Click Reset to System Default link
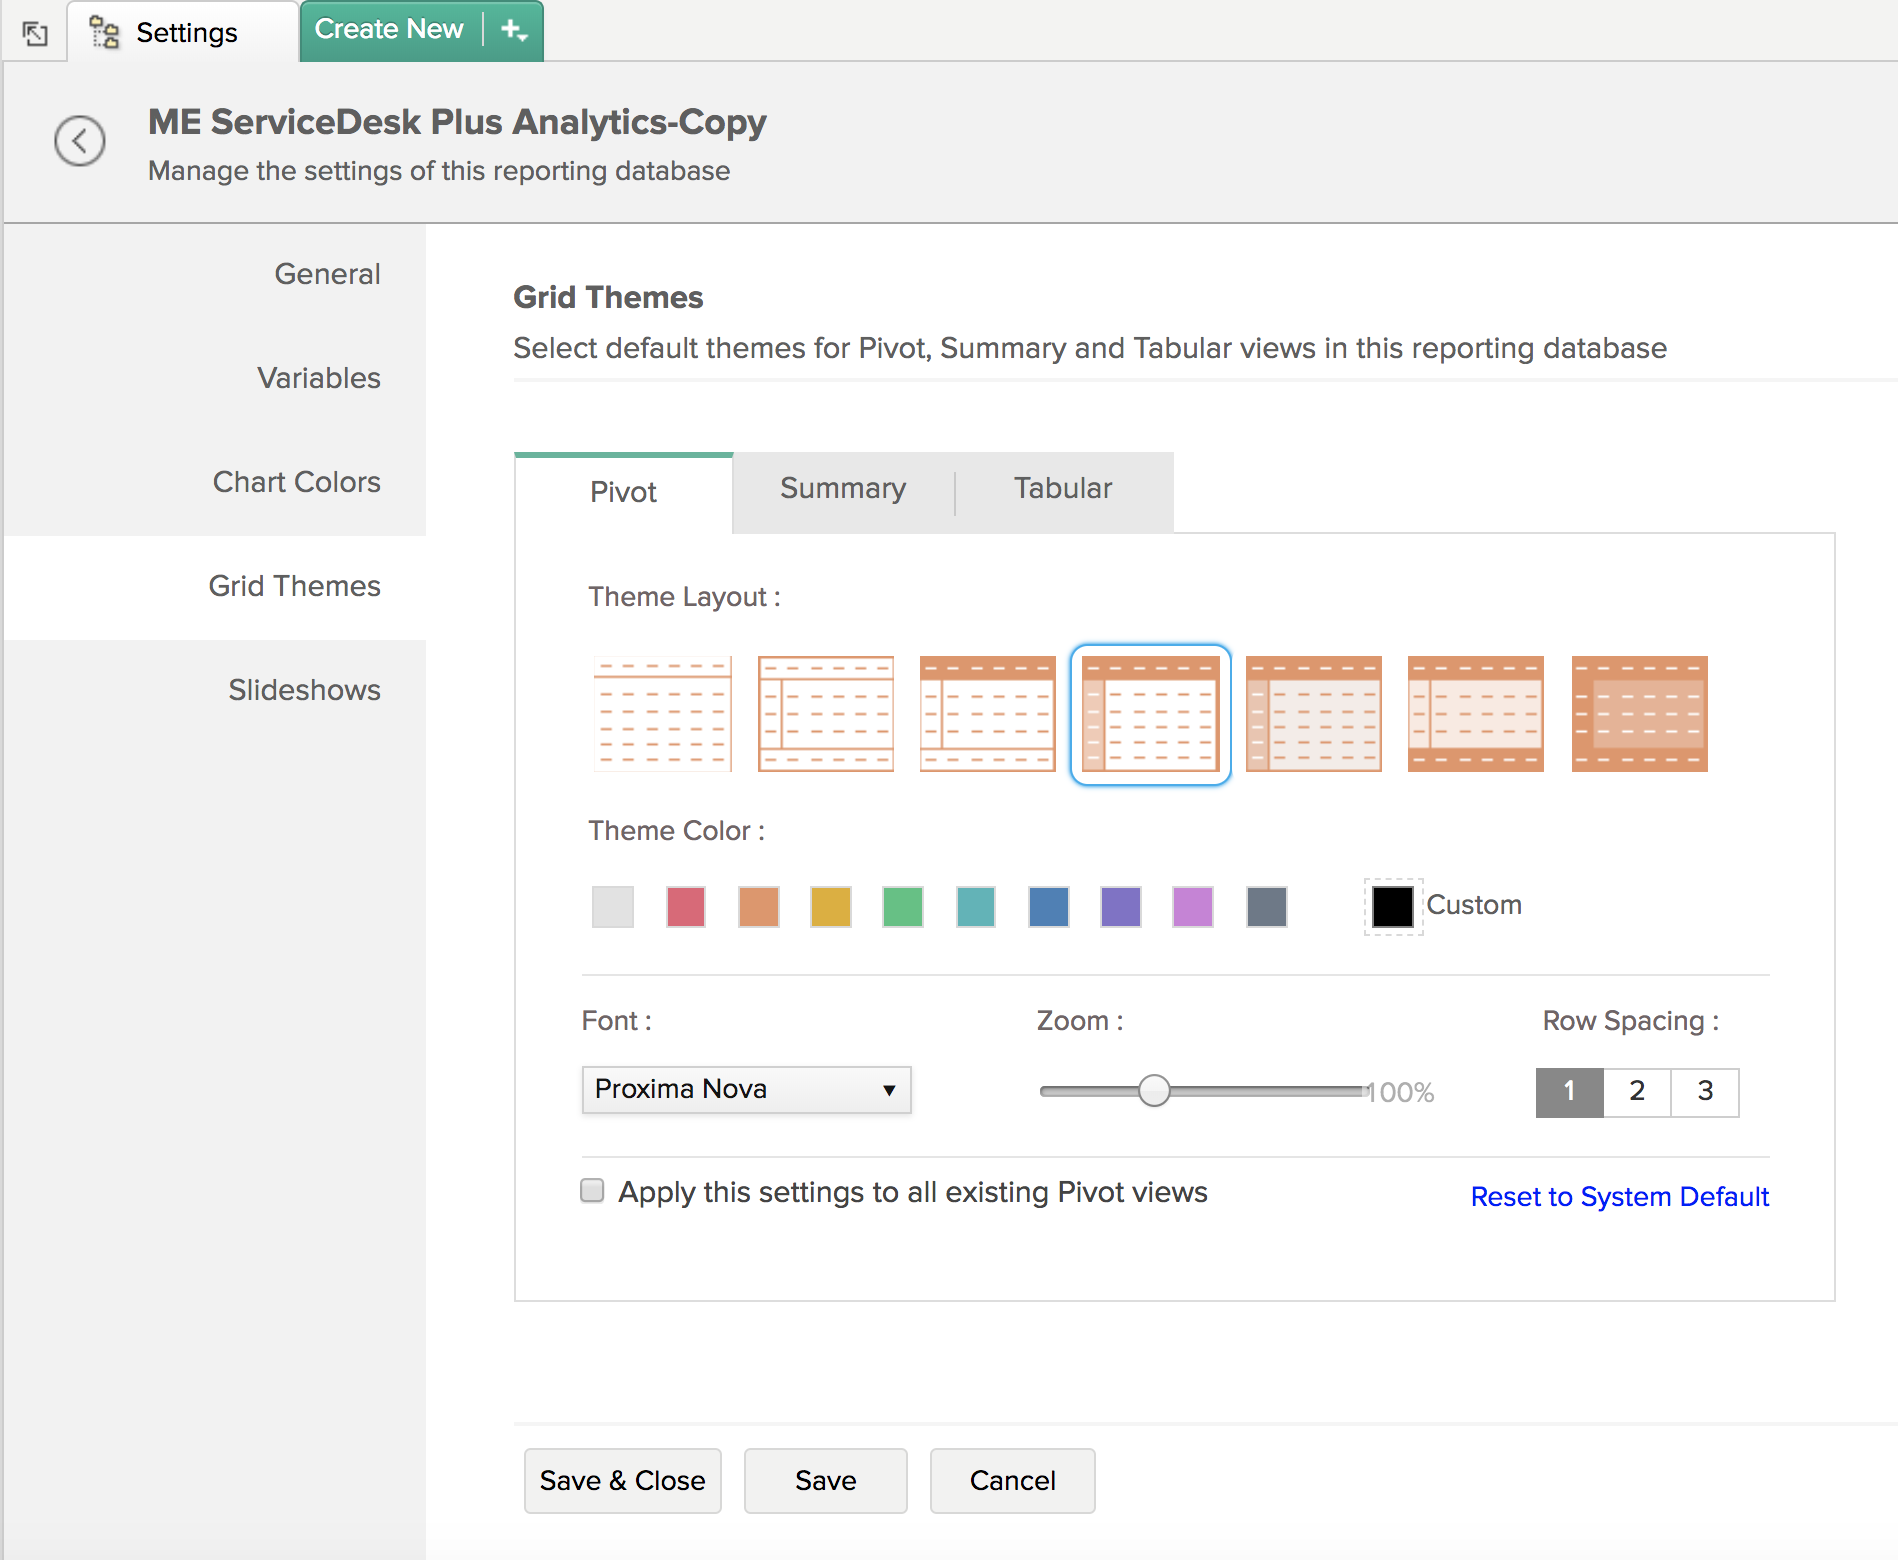Screen dimensions: 1898x1560 (1620, 1196)
